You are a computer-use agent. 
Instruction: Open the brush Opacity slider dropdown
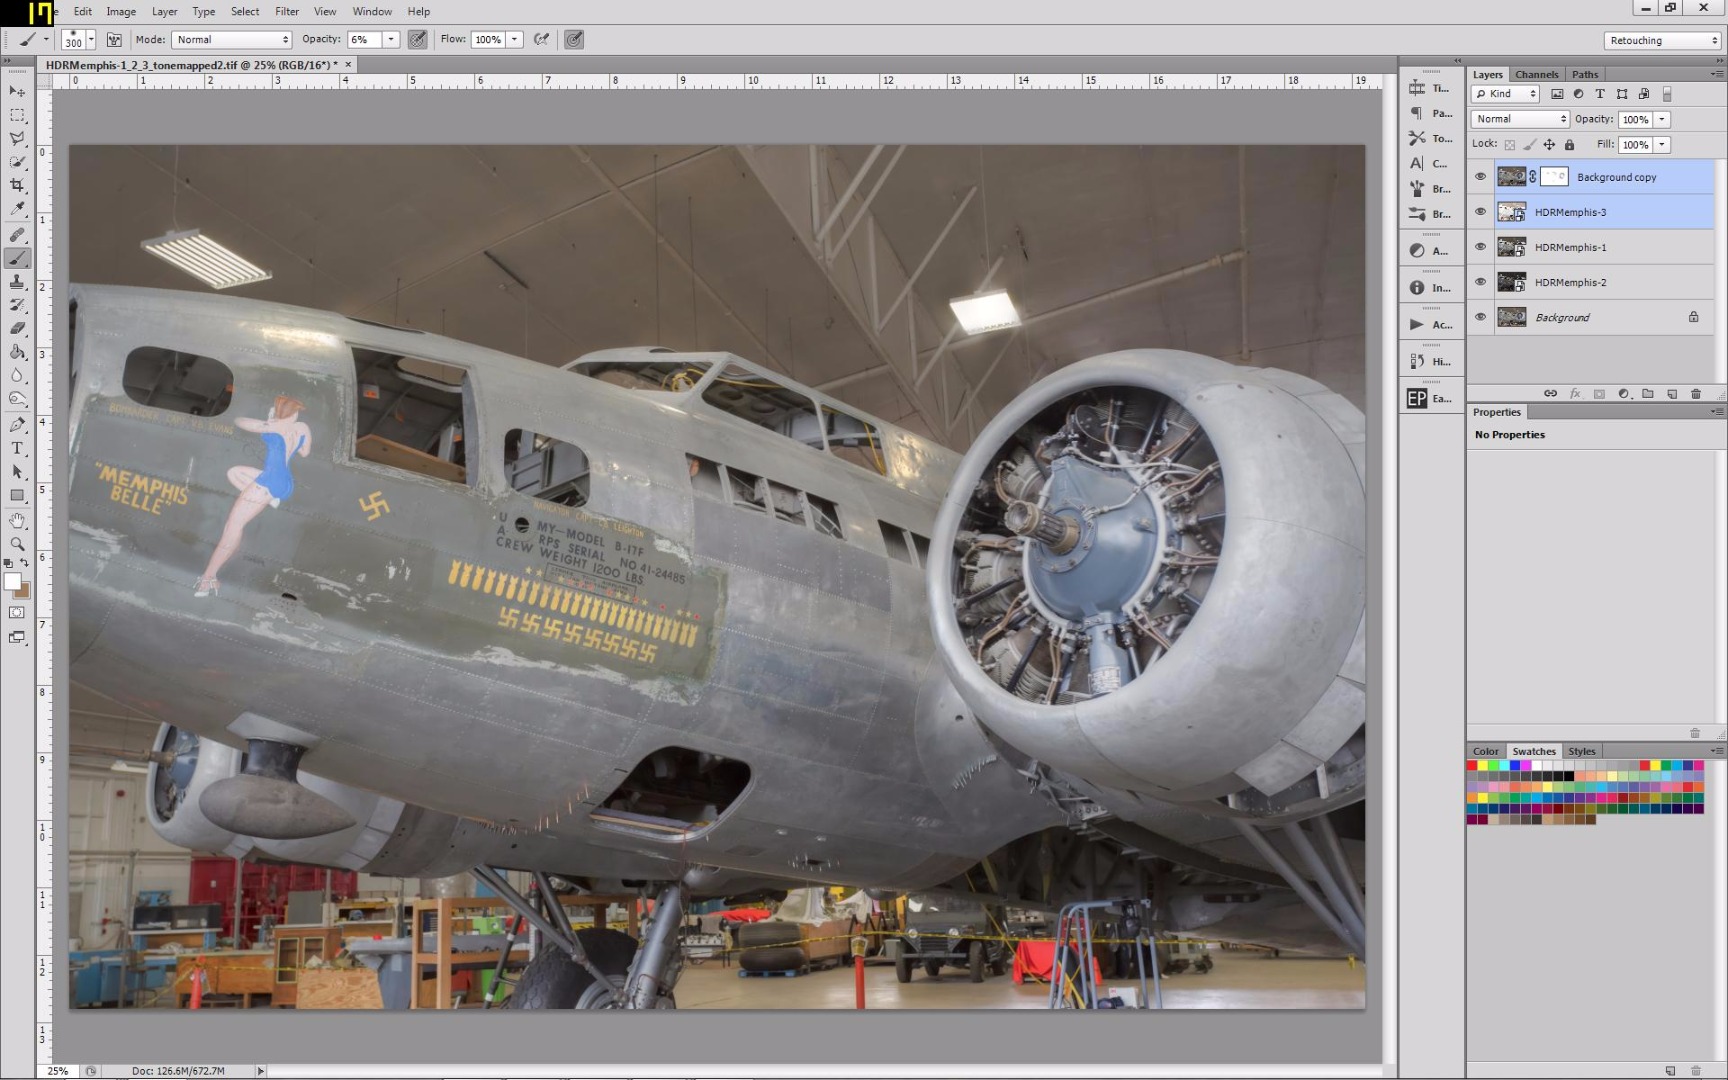391,40
